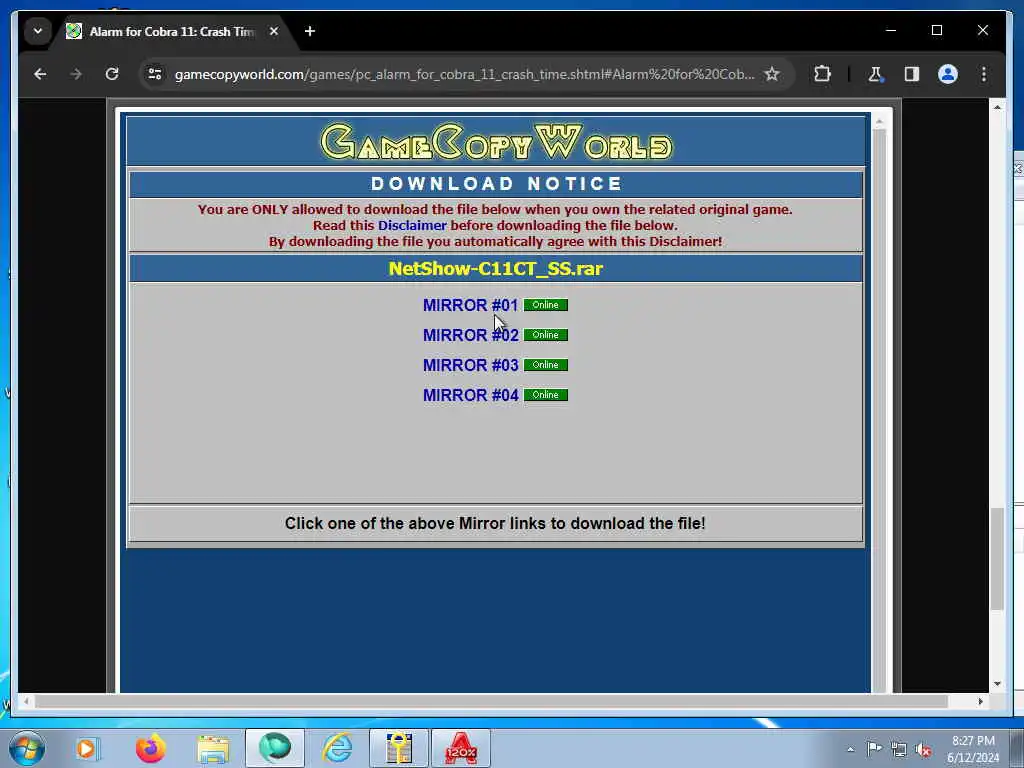The width and height of the screenshot is (1024, 768).
Task: Open File Explorer from the taskbar
Action: [213, 748]
